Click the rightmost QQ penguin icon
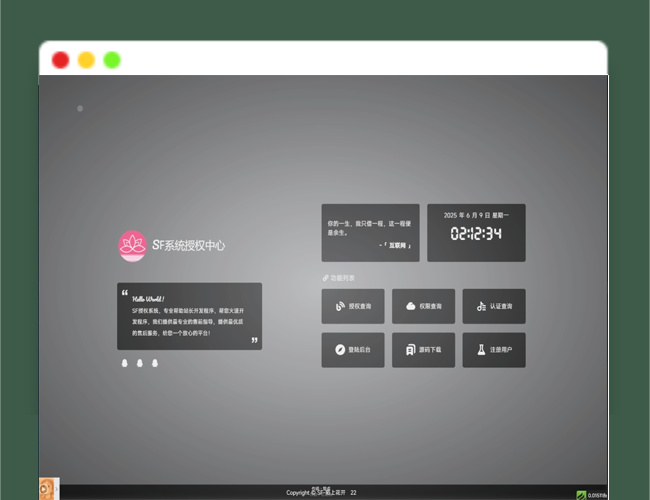 click(155, 363)
